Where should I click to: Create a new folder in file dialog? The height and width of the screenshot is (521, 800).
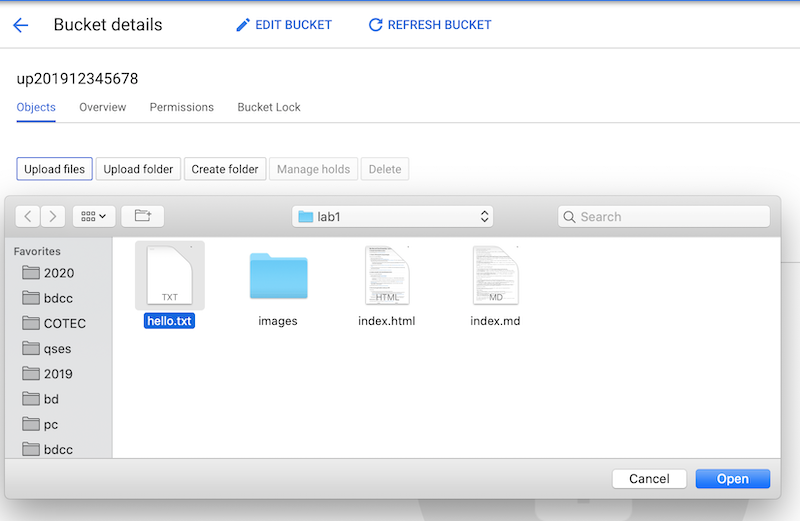(x=142, y=216)
